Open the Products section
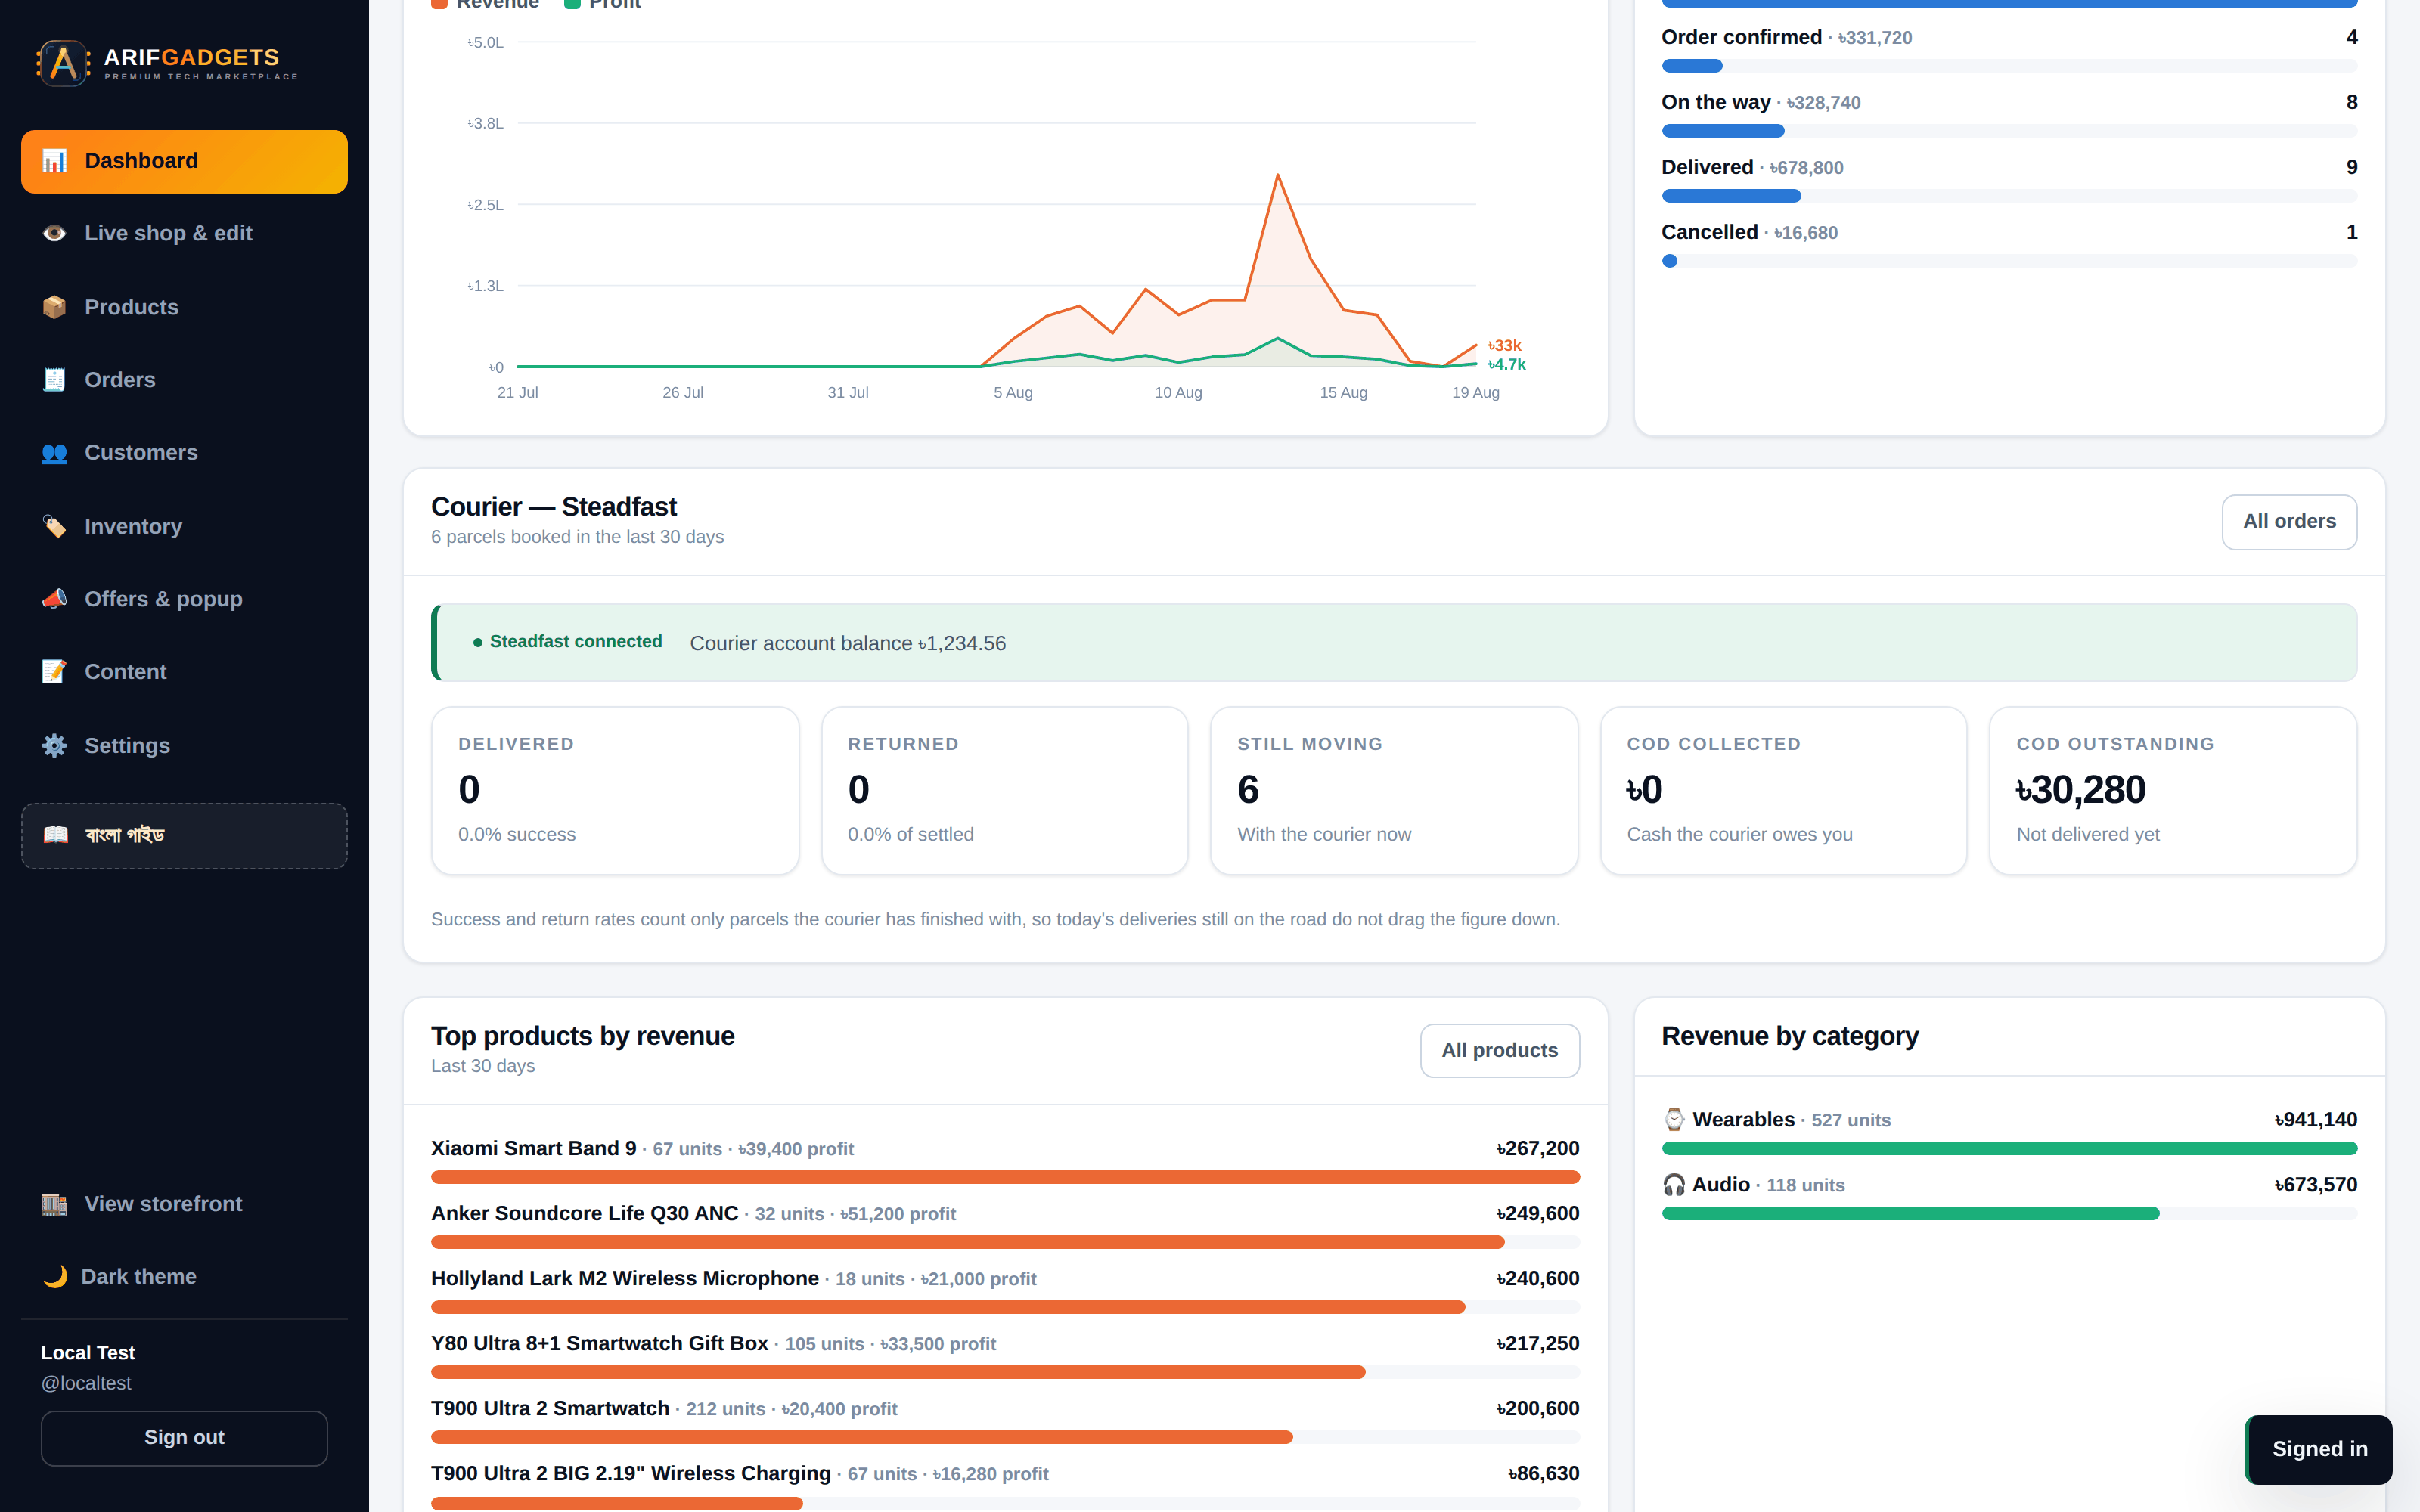 (184, 307)
